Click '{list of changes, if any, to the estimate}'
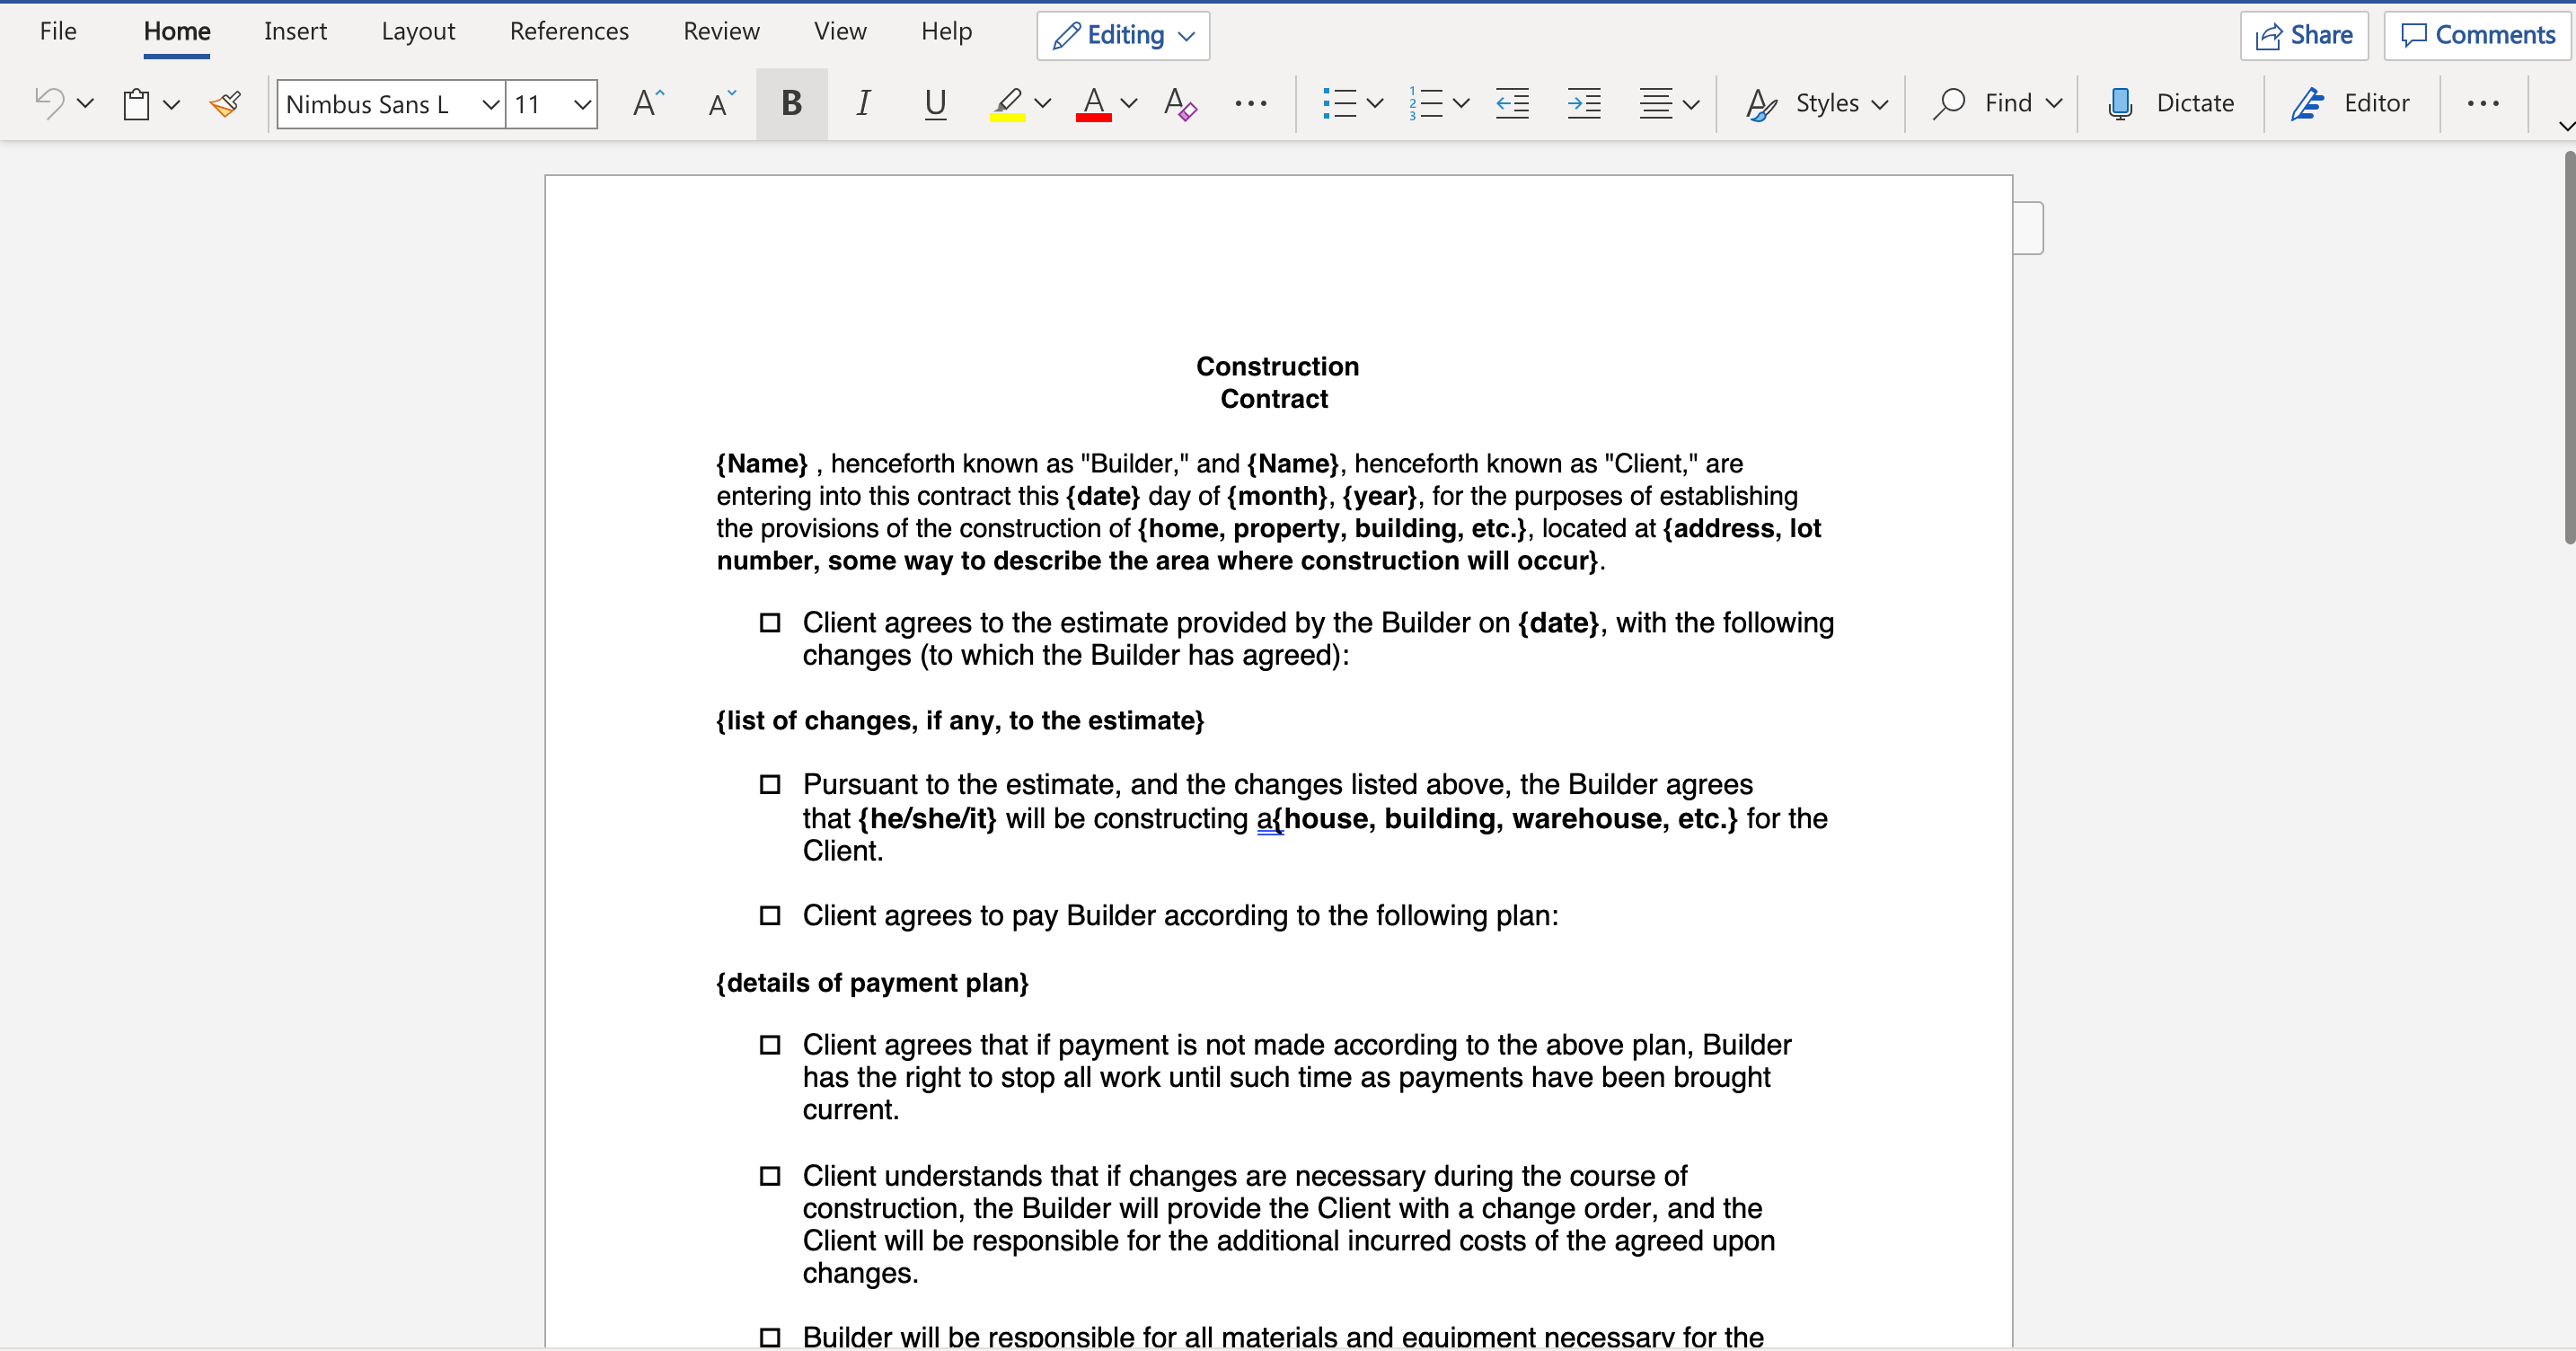Image resolution: width=2576 pixels, height=1351 pixels. 960,721
